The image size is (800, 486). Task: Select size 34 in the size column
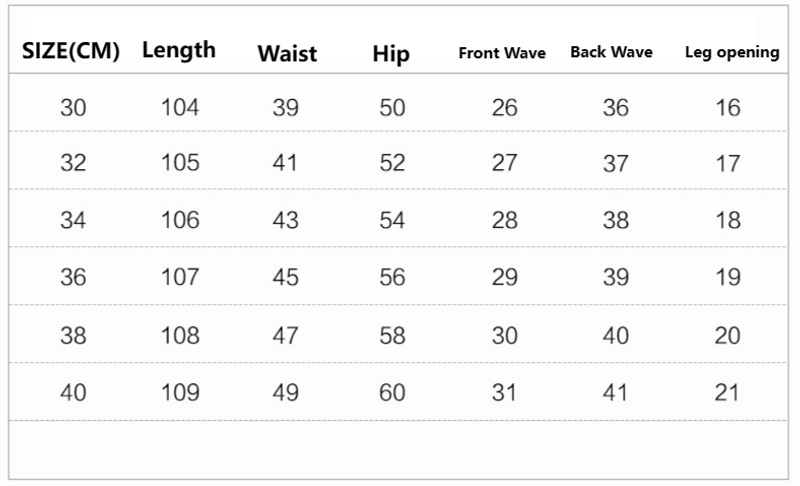[x=73, y=220]
